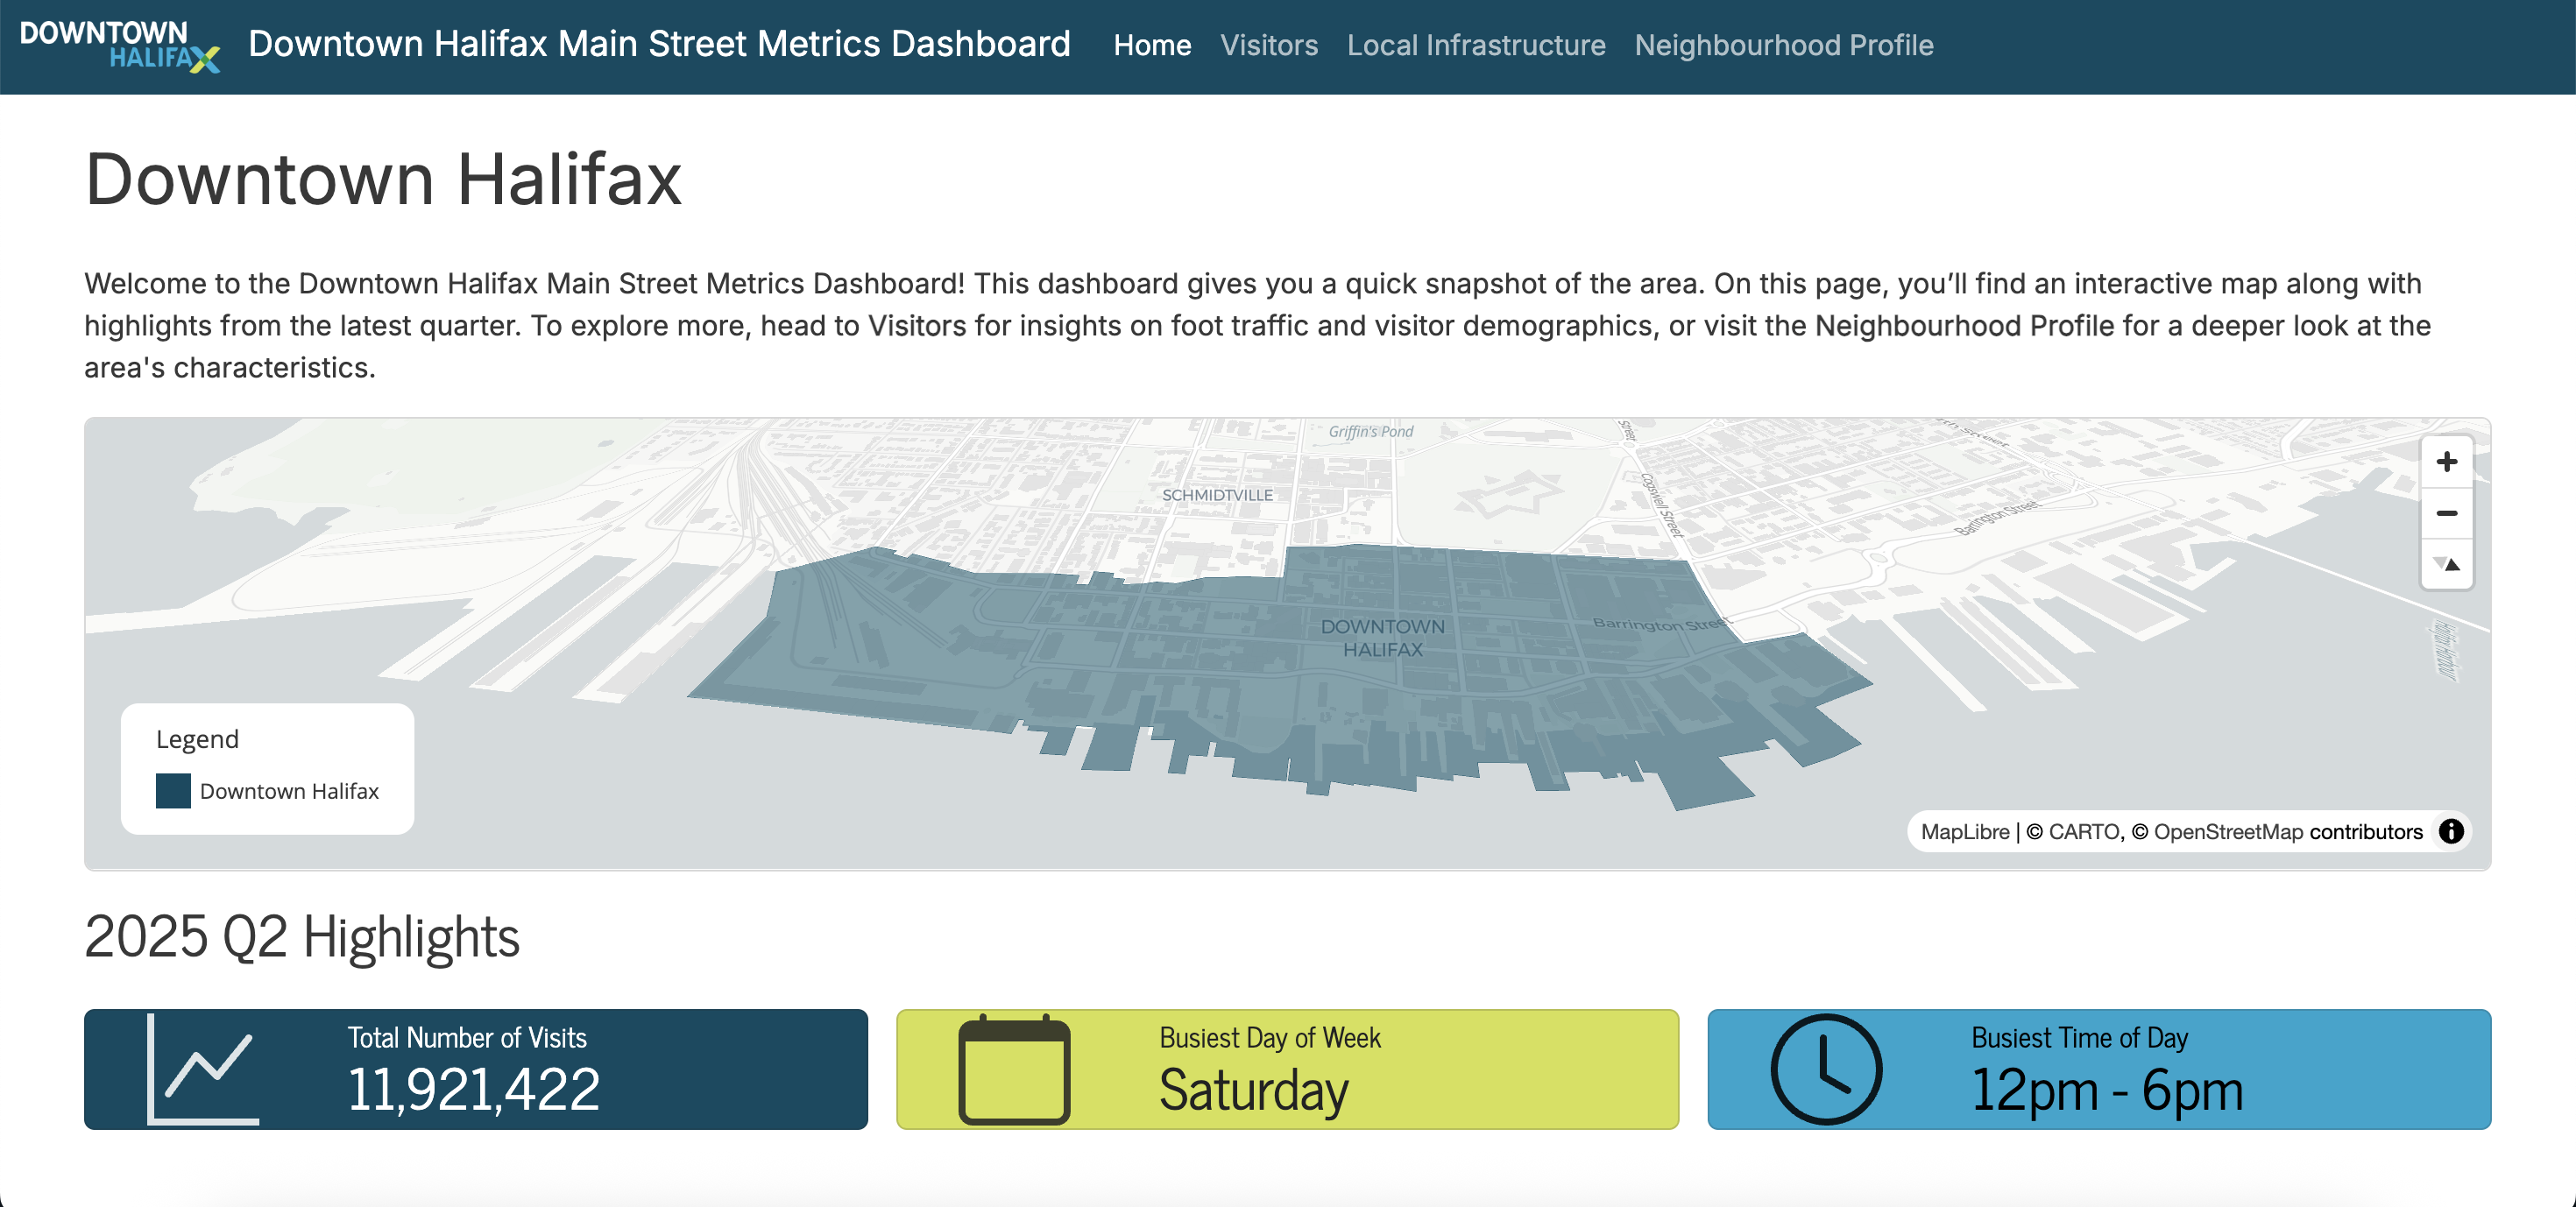Open the OpenStreetMap attribution link
Viewport: 2576px width, 1207px height.
(2227, 832)
